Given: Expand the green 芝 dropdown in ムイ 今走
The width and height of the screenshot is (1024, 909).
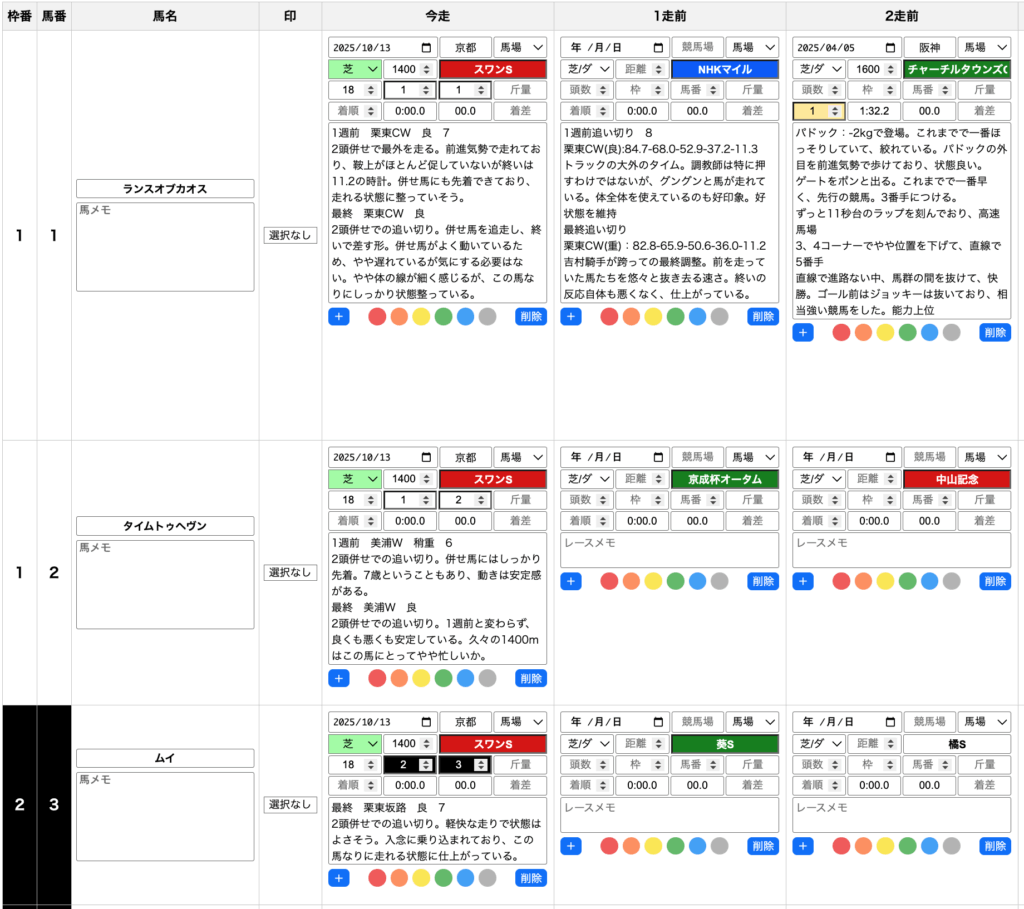Looking at the screenshot, I should point(355,744).
